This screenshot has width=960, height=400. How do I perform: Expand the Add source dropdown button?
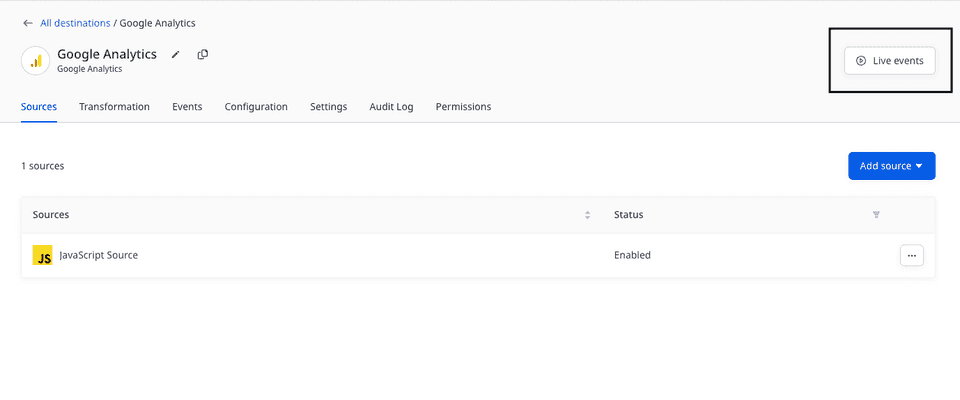click(x=891, y=166)
